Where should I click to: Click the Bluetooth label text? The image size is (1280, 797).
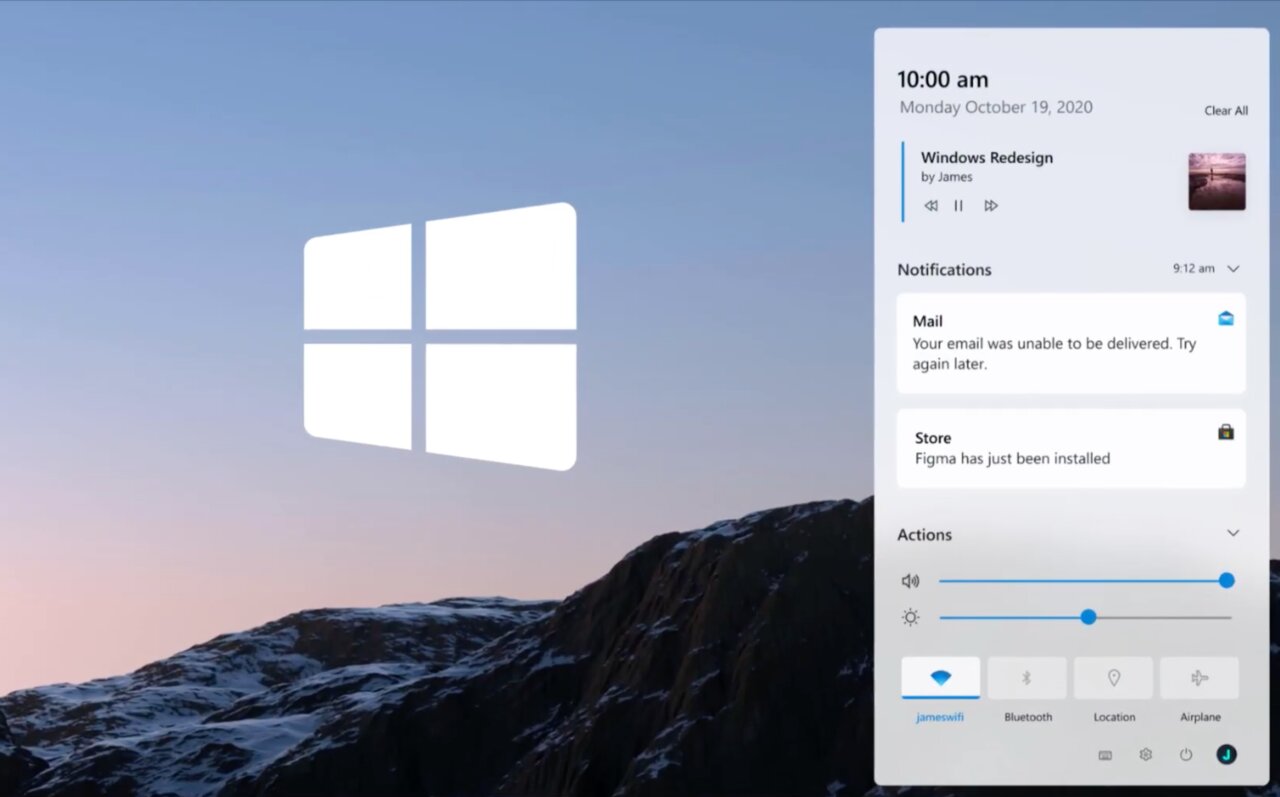pyautogui.click(x=1028, y=717)
